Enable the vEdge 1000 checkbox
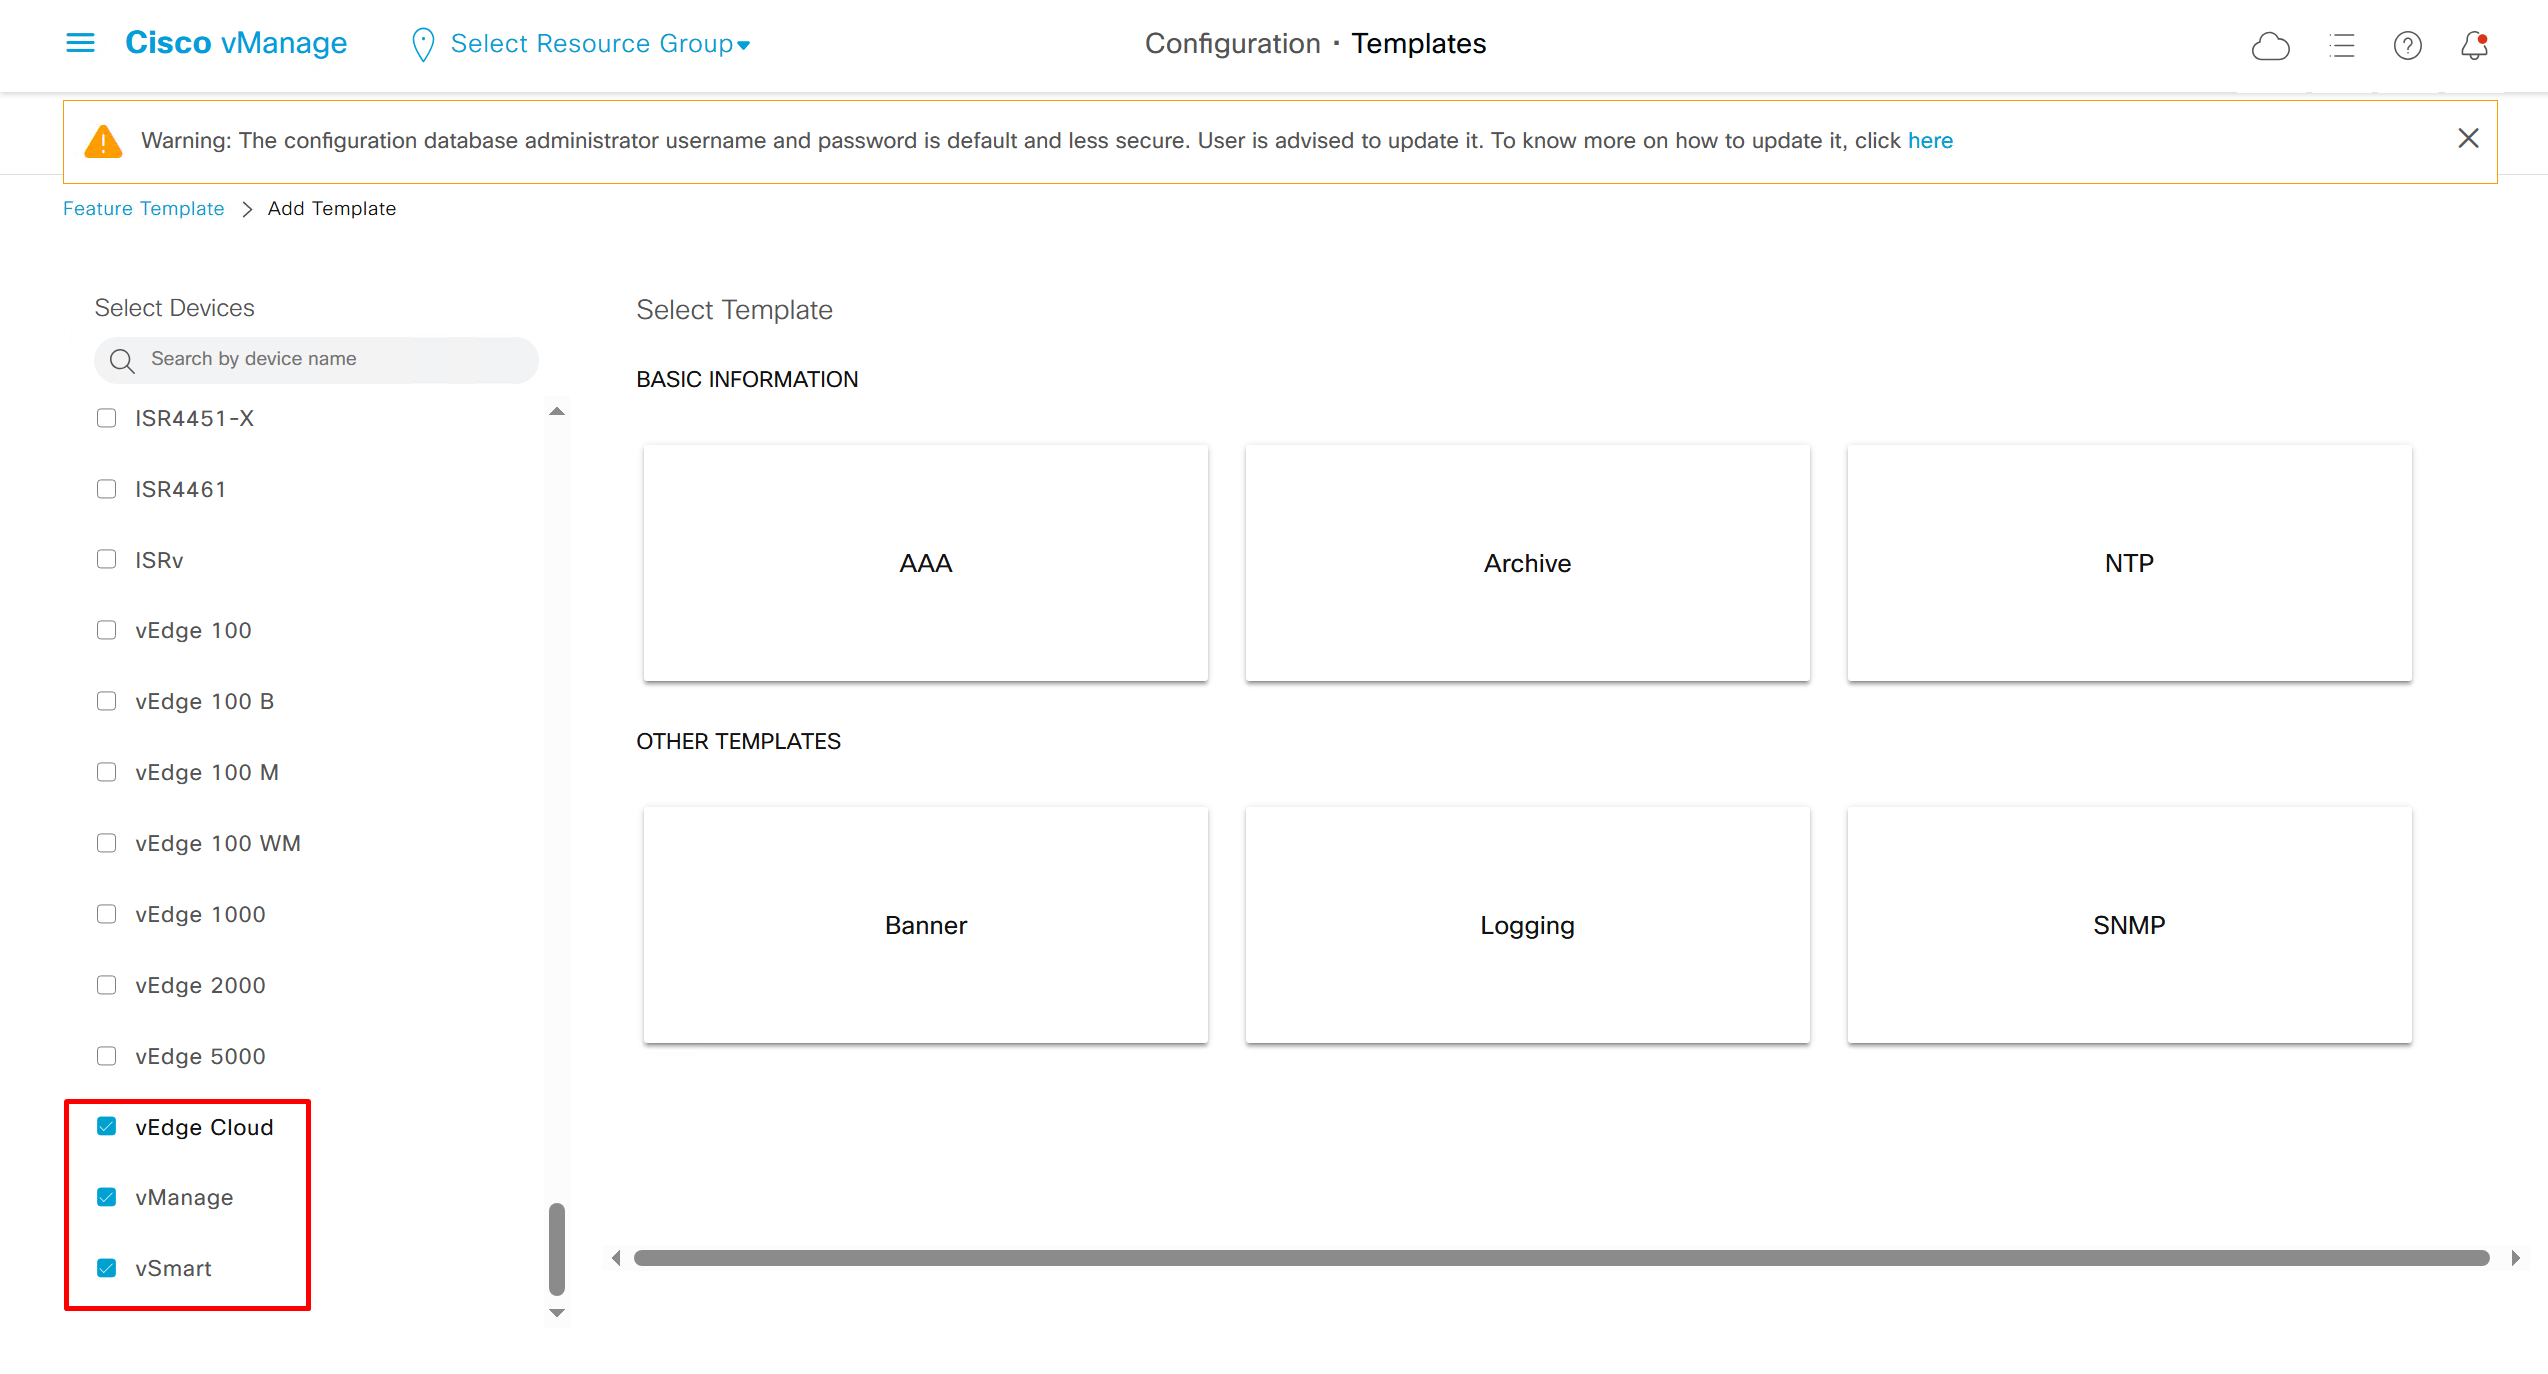 coord(107,914)
